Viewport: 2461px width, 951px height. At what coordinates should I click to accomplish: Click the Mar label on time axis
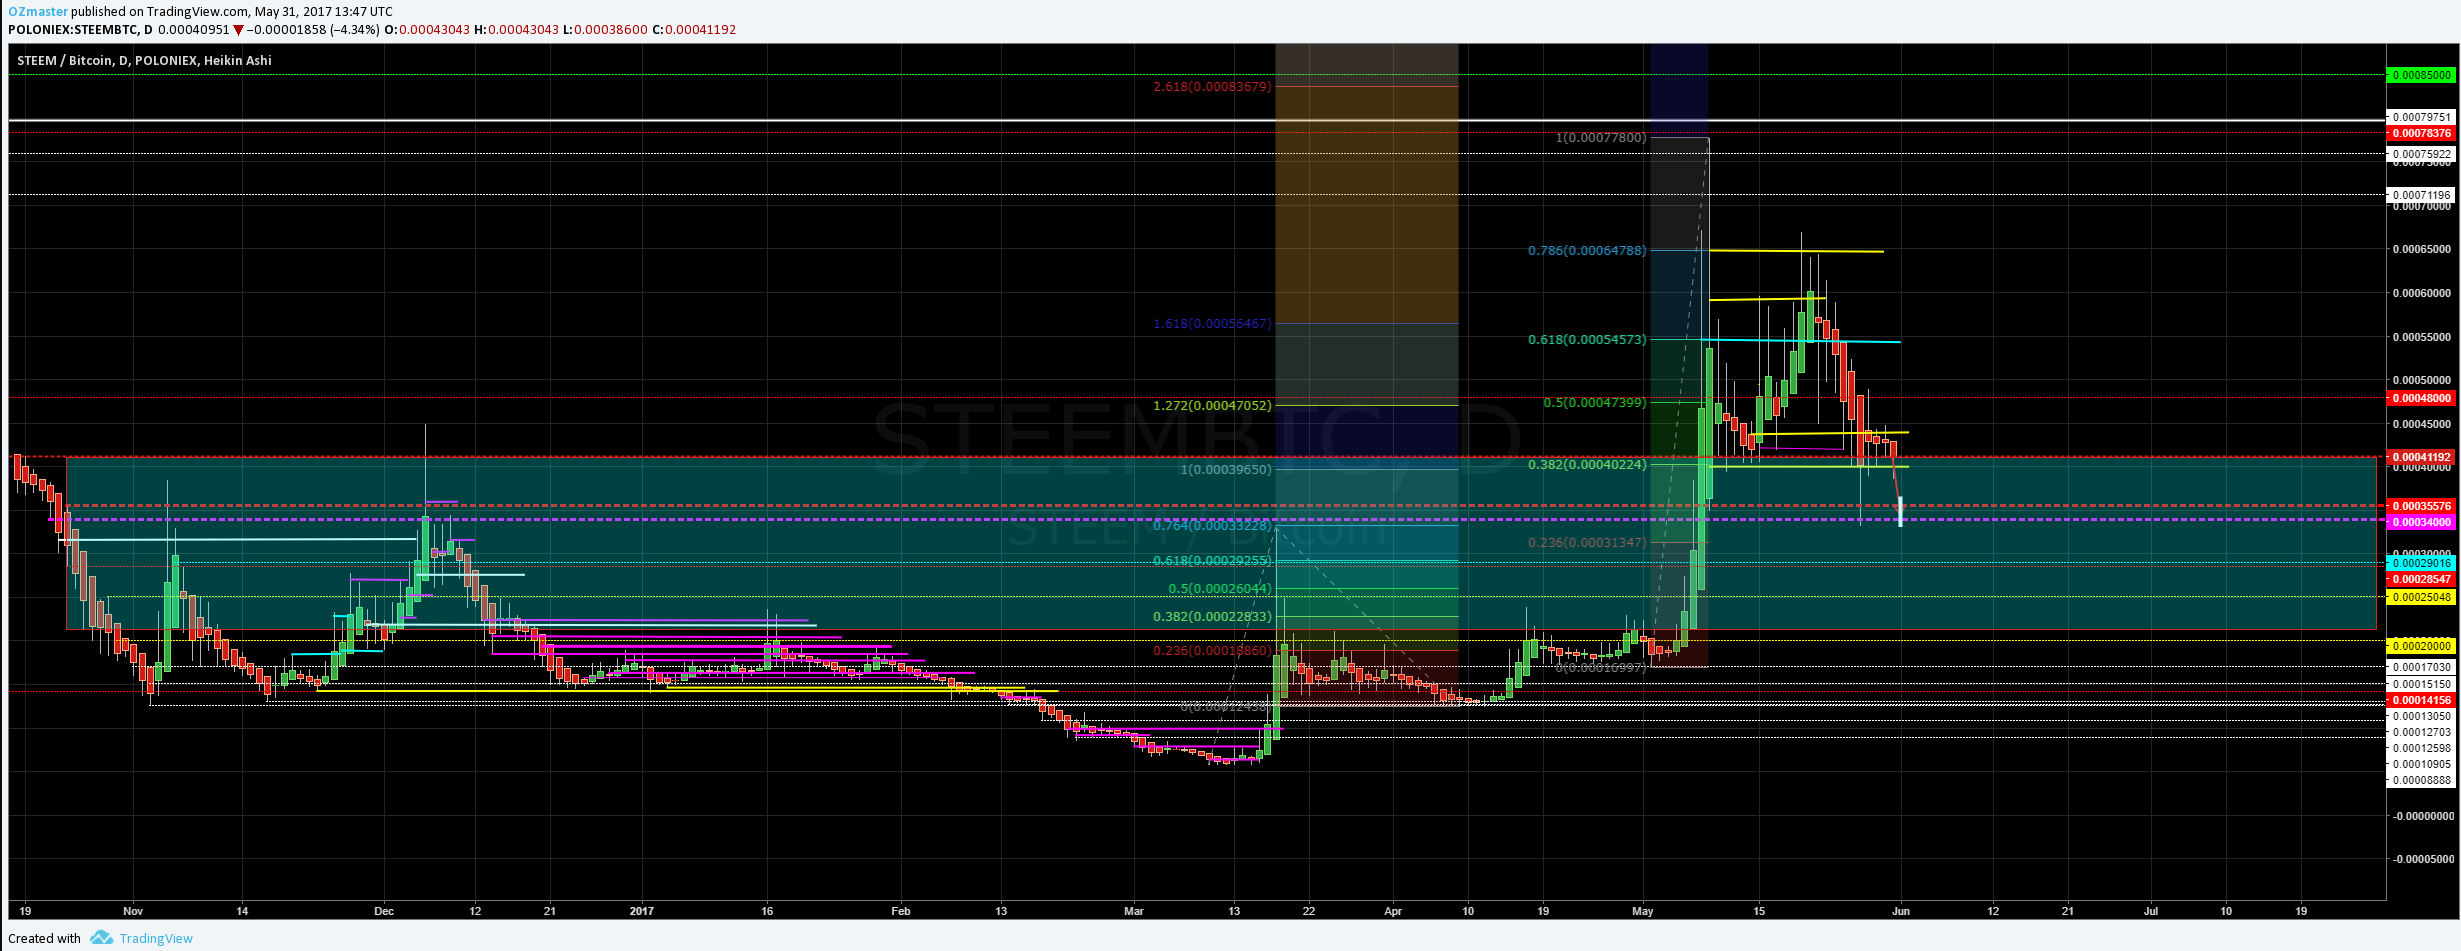click(1134, 911)
